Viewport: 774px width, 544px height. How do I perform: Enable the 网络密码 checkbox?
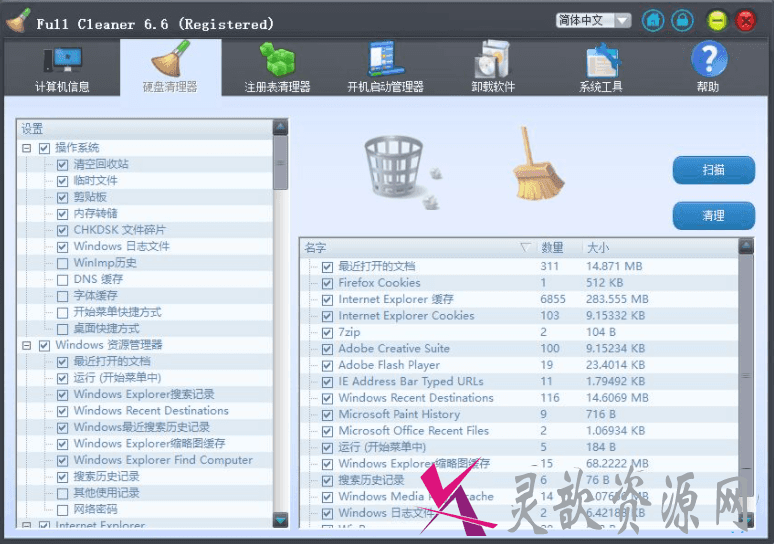(62, 509)
